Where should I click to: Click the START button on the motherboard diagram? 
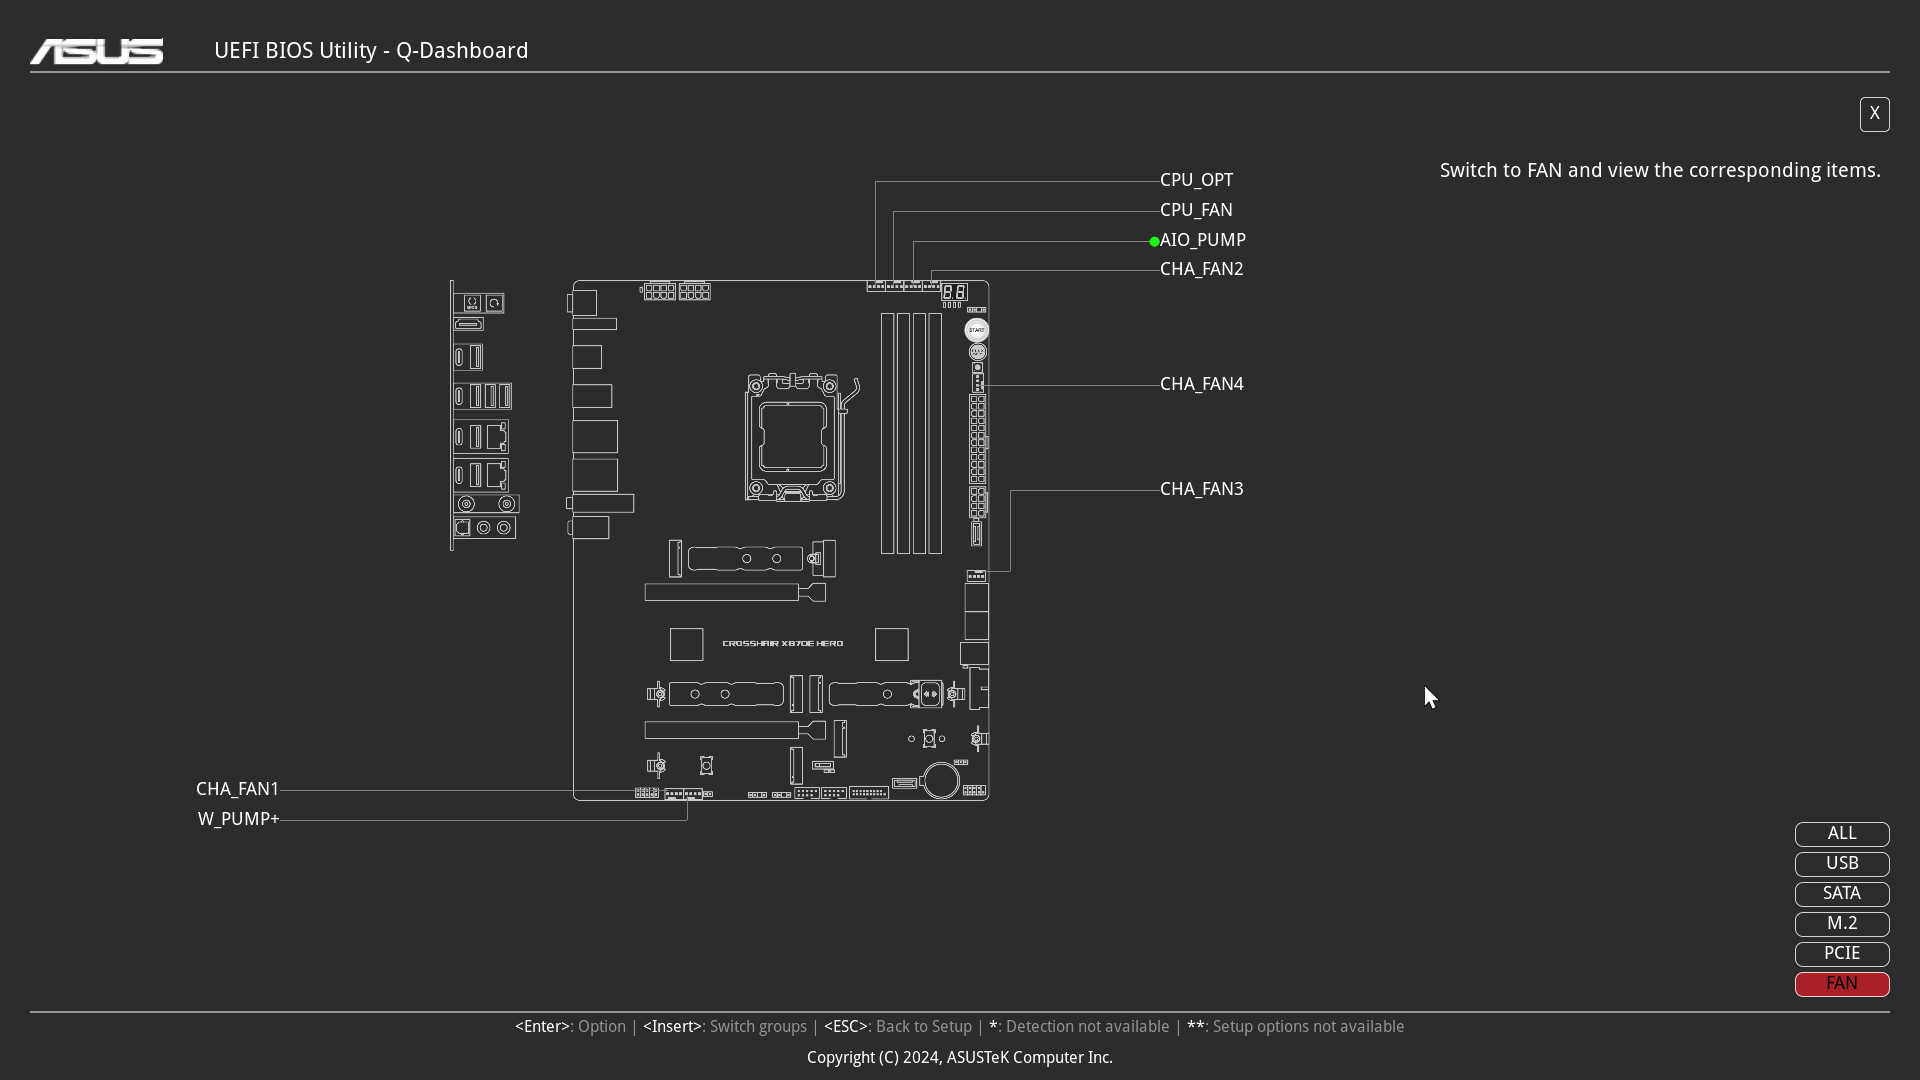click(977, 330)
